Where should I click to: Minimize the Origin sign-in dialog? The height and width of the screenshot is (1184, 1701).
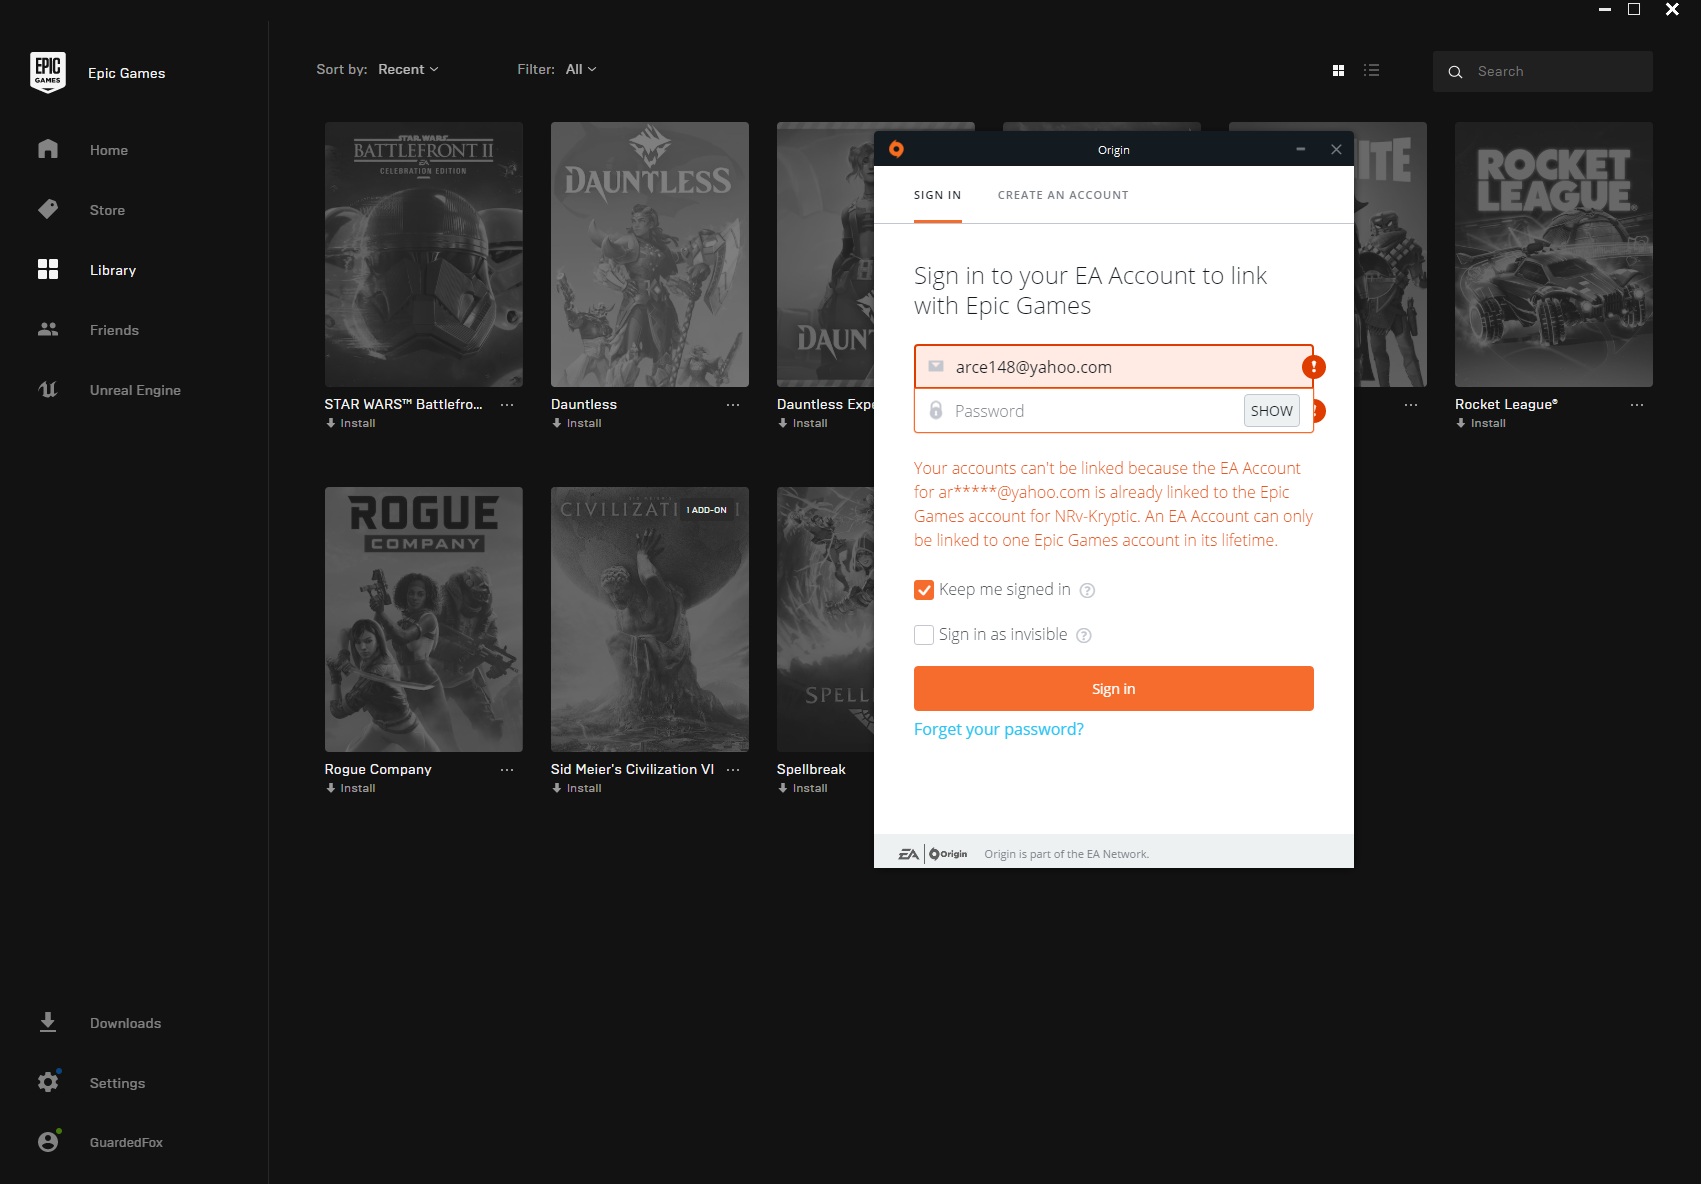[1300, 149]
